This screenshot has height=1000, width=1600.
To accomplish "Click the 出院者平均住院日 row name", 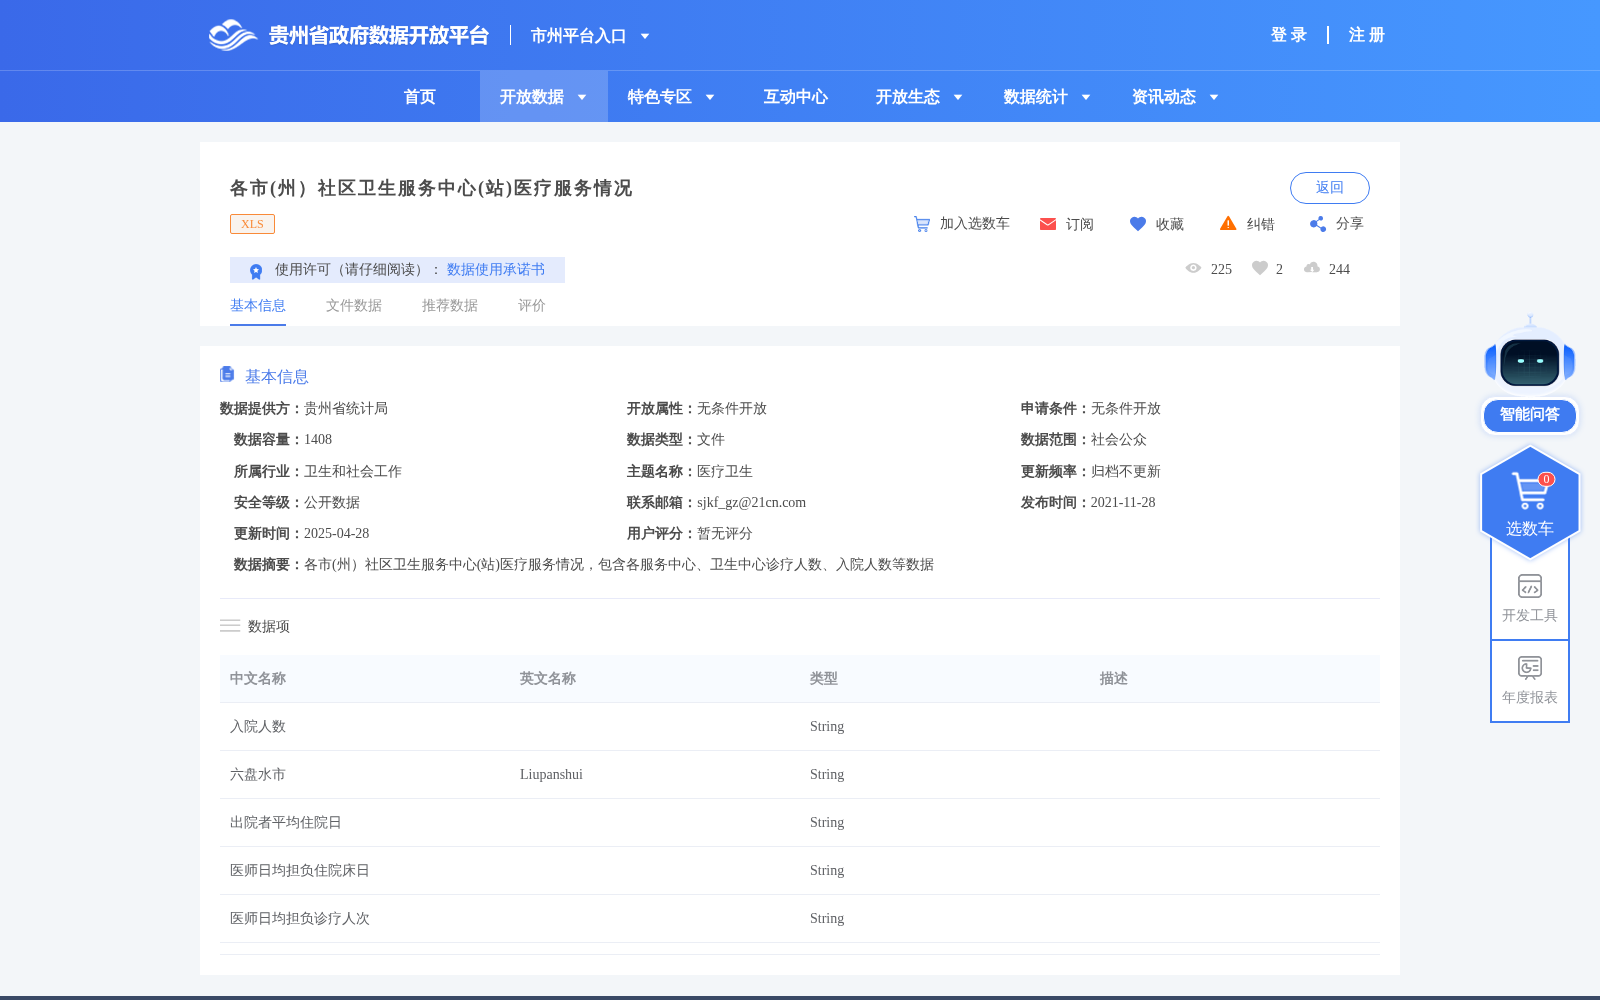I will pos(286,823).
